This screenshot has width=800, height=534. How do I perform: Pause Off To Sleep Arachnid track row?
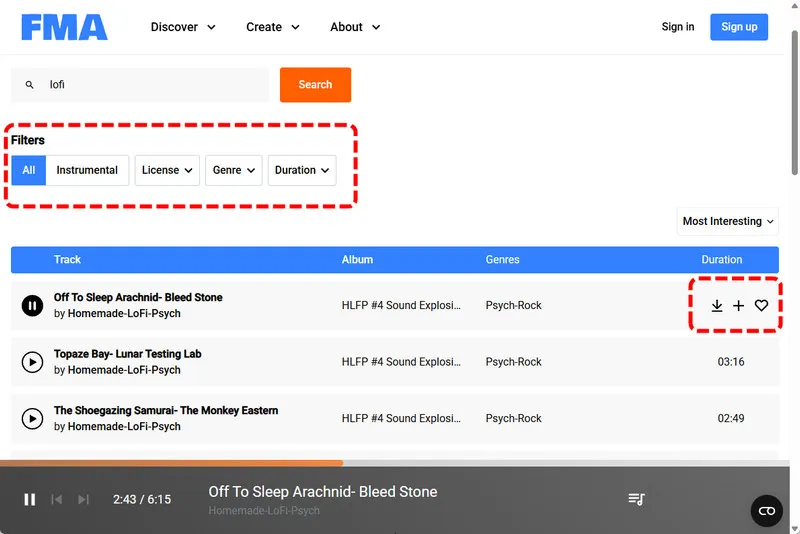(x=32, y=306)
